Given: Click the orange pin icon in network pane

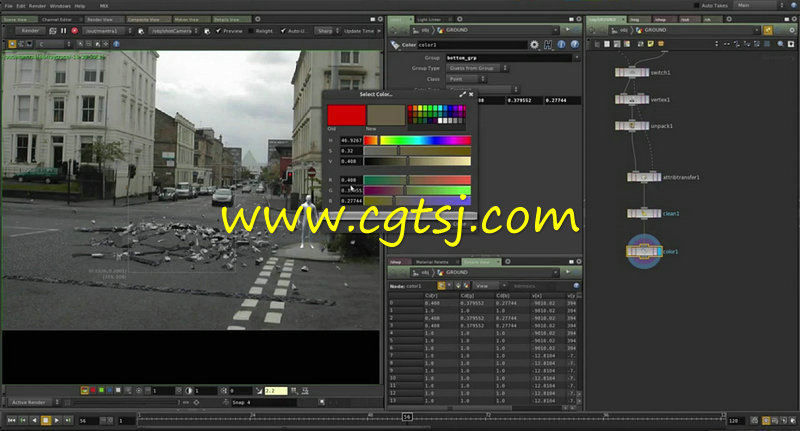Looking at the screenshot, I should tap(768, 31).
